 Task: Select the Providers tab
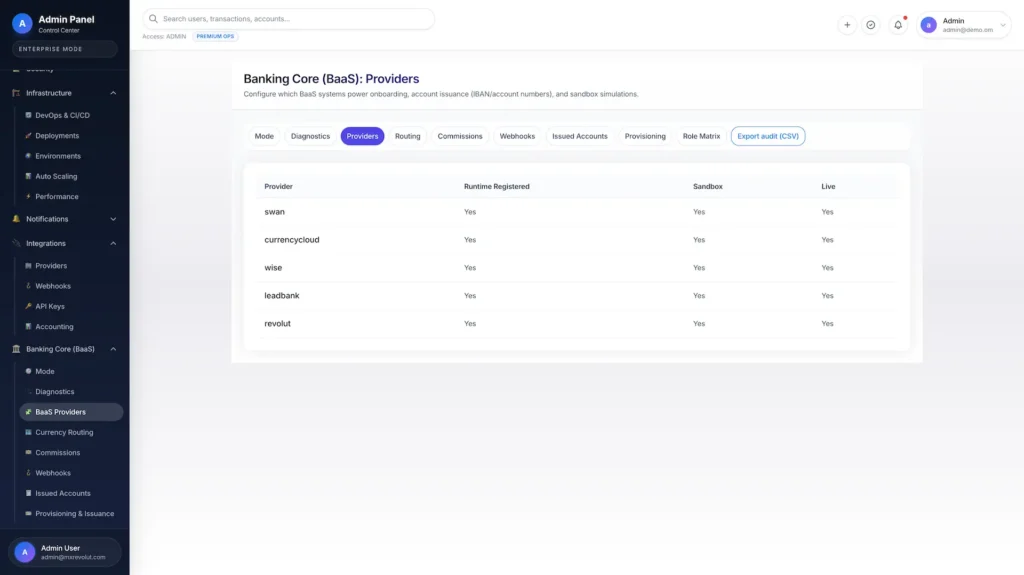click(362, 136)
